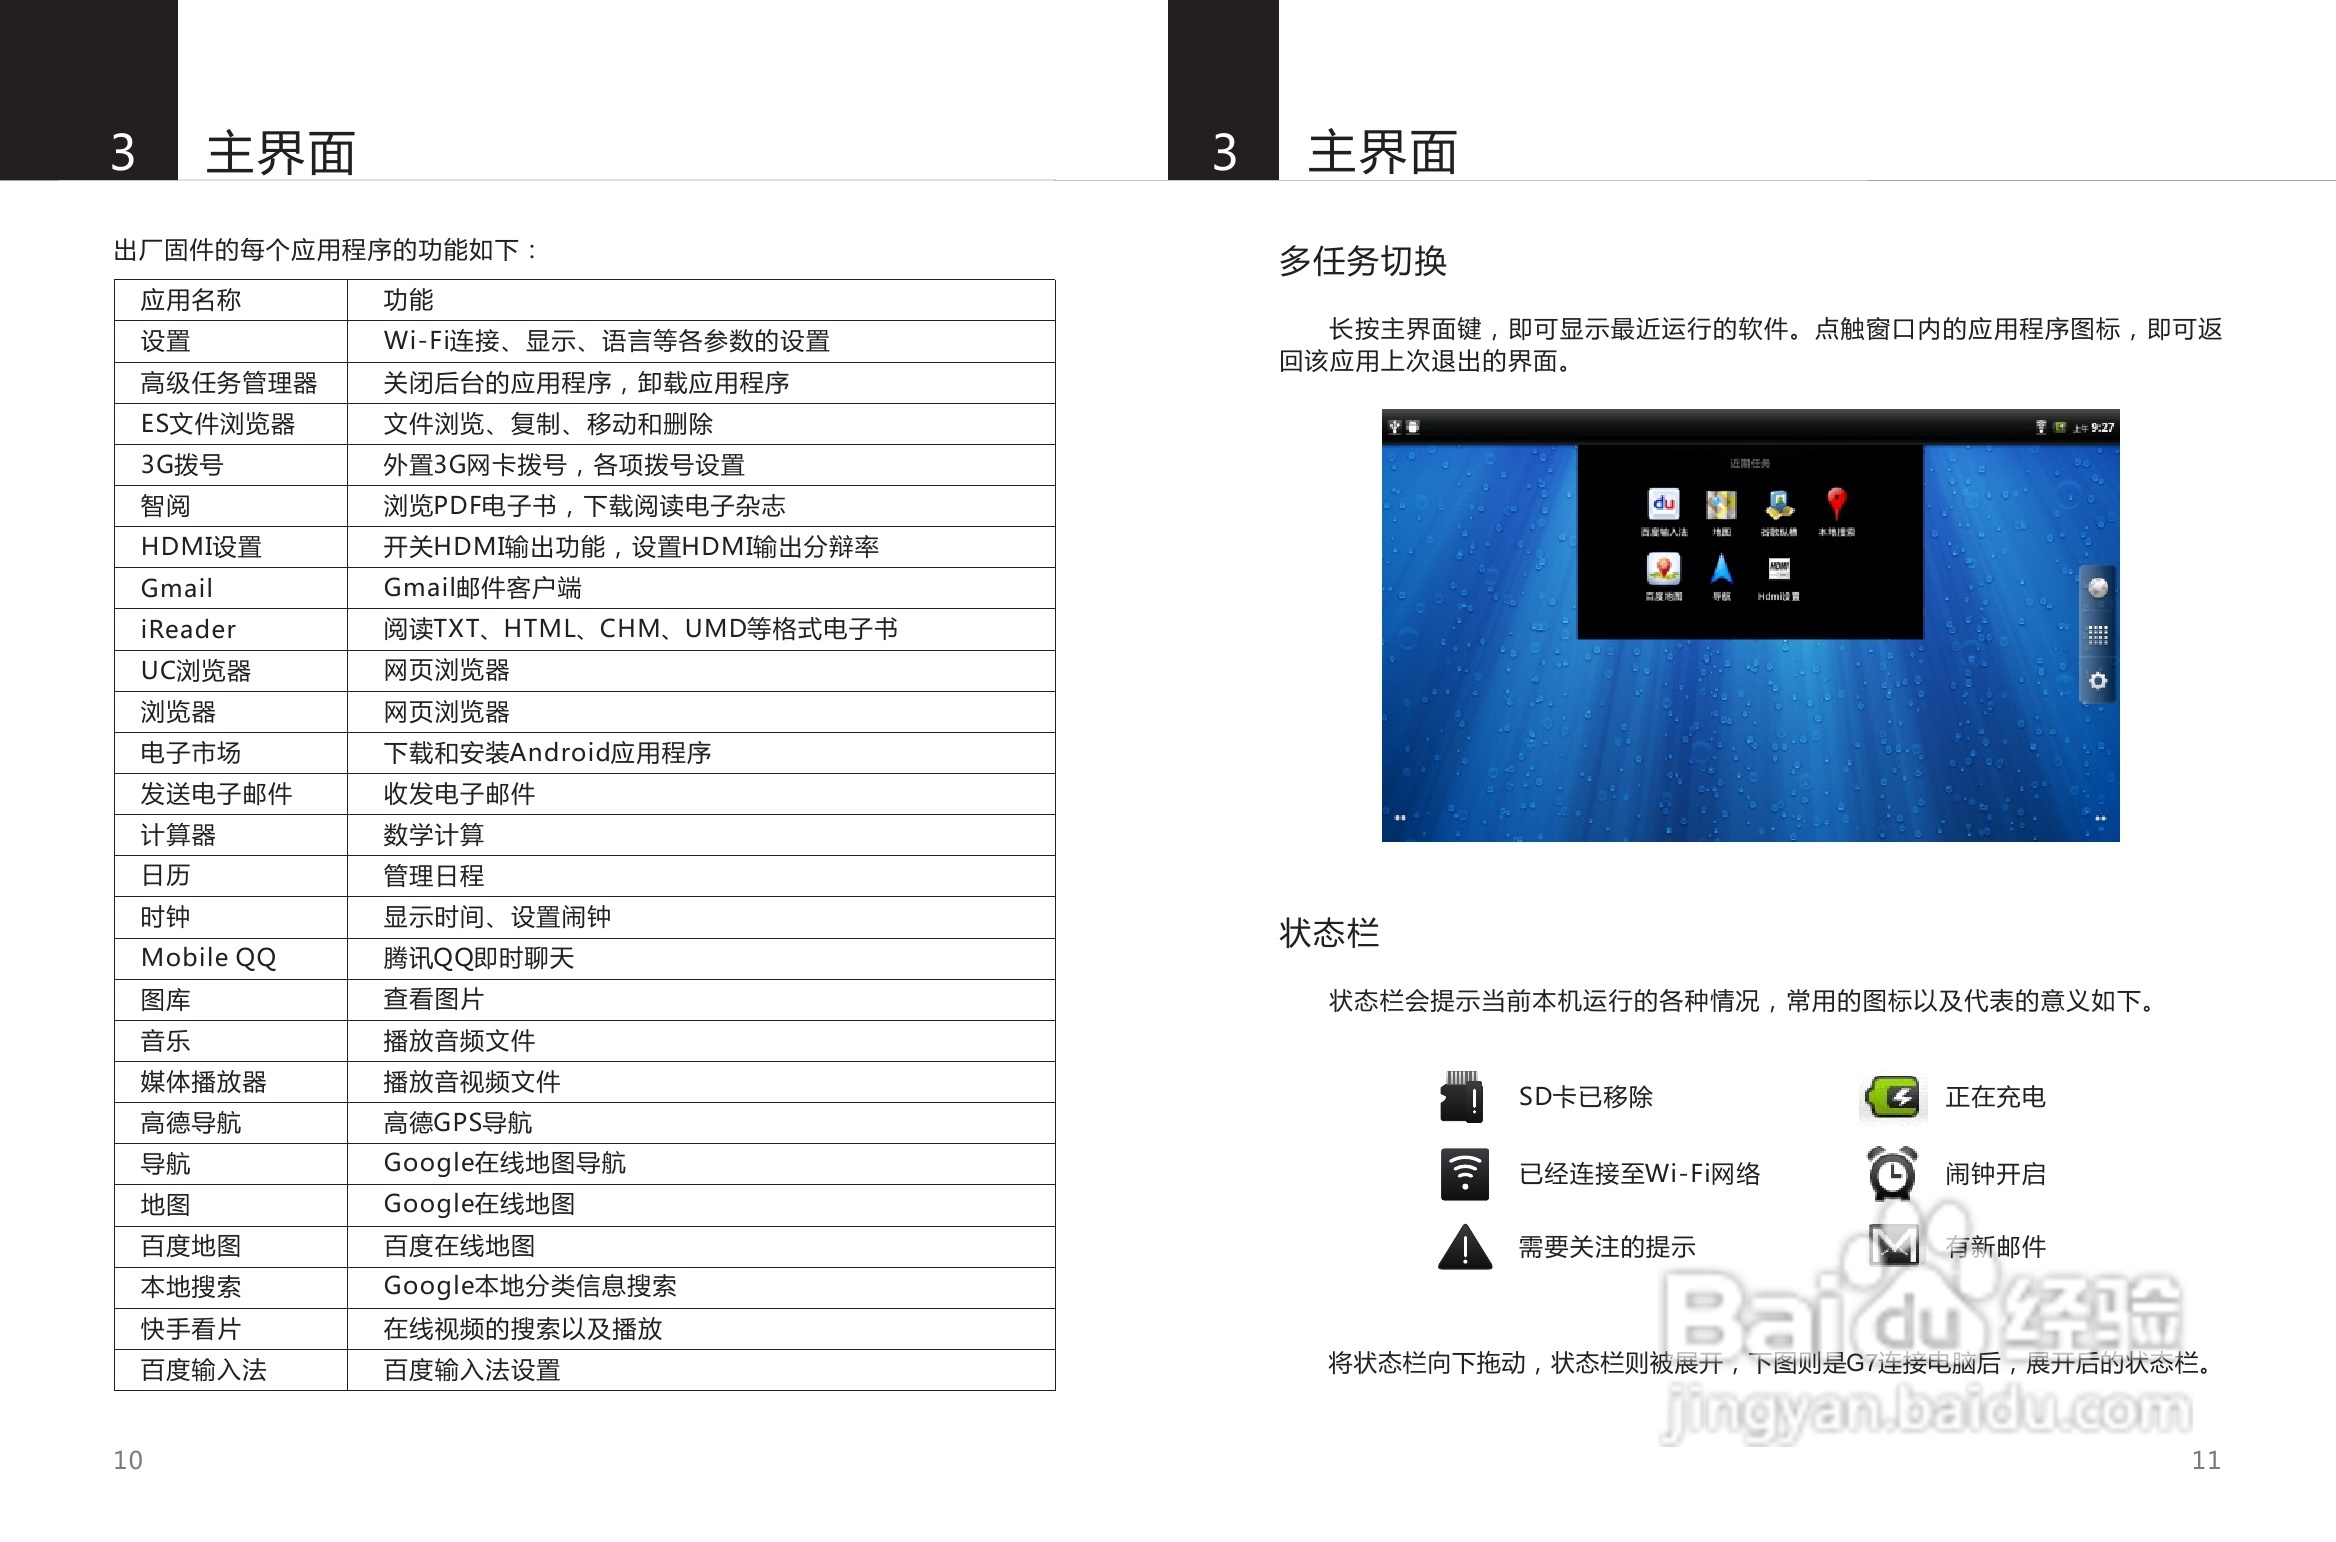Image resolution: width=2336 pixels, height=1542 pixels.
Task: Click the warning triangle notification icon
Action: 1465,1247
